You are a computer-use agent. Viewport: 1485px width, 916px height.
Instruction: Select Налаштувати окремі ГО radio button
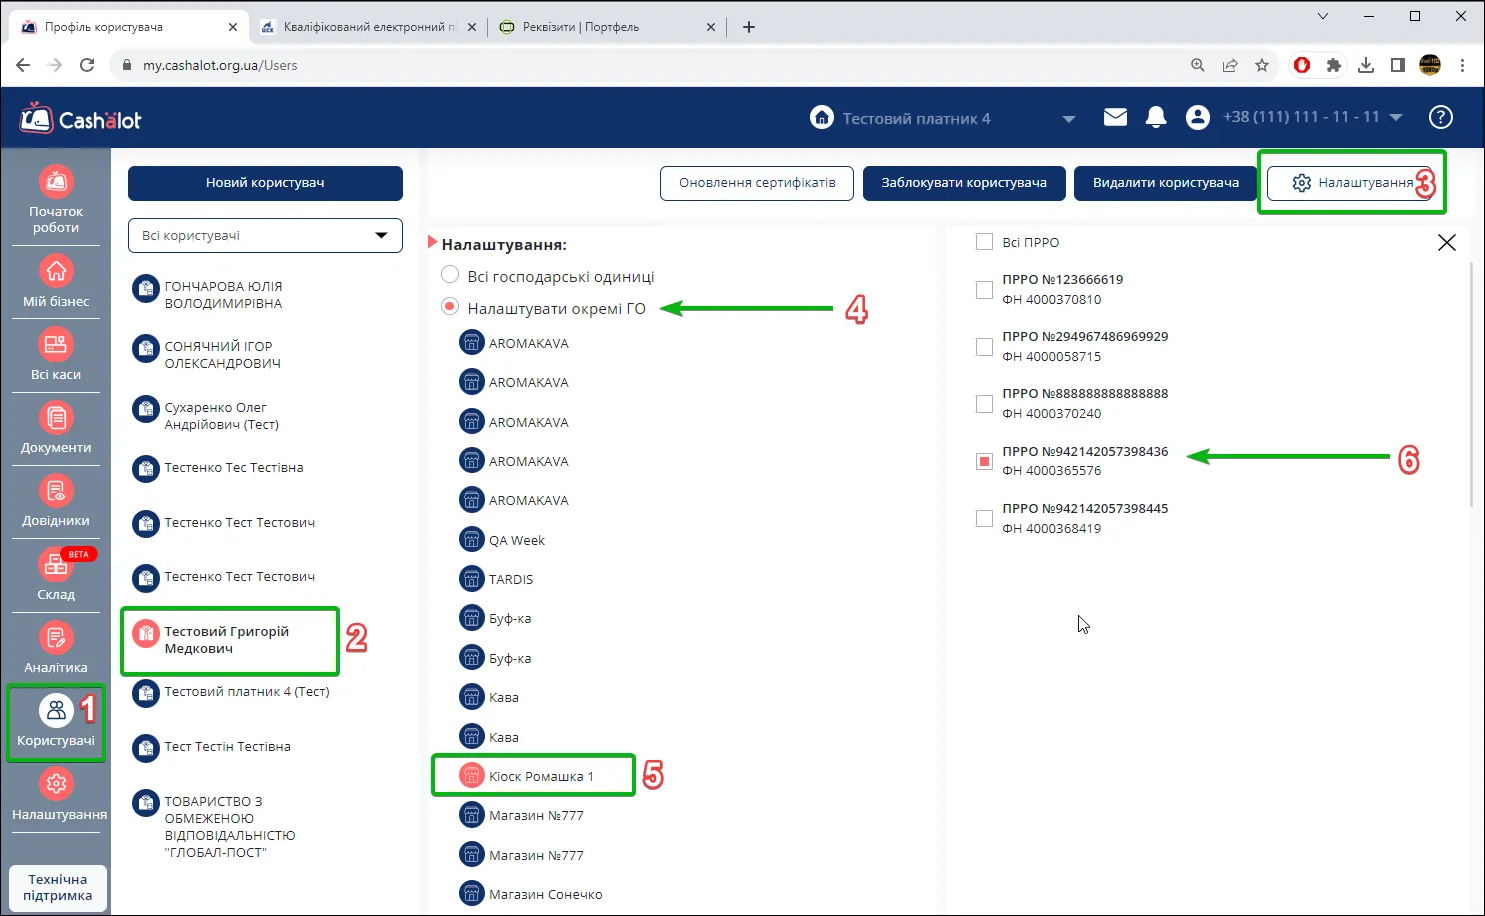450,307
